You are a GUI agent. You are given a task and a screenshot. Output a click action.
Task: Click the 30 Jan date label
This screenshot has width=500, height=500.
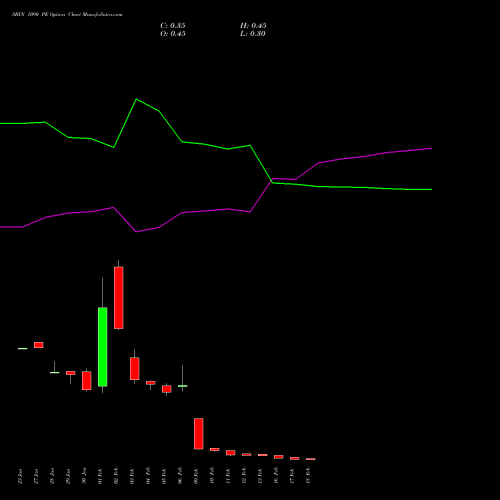pyautogui.click(x=84, y=476)
